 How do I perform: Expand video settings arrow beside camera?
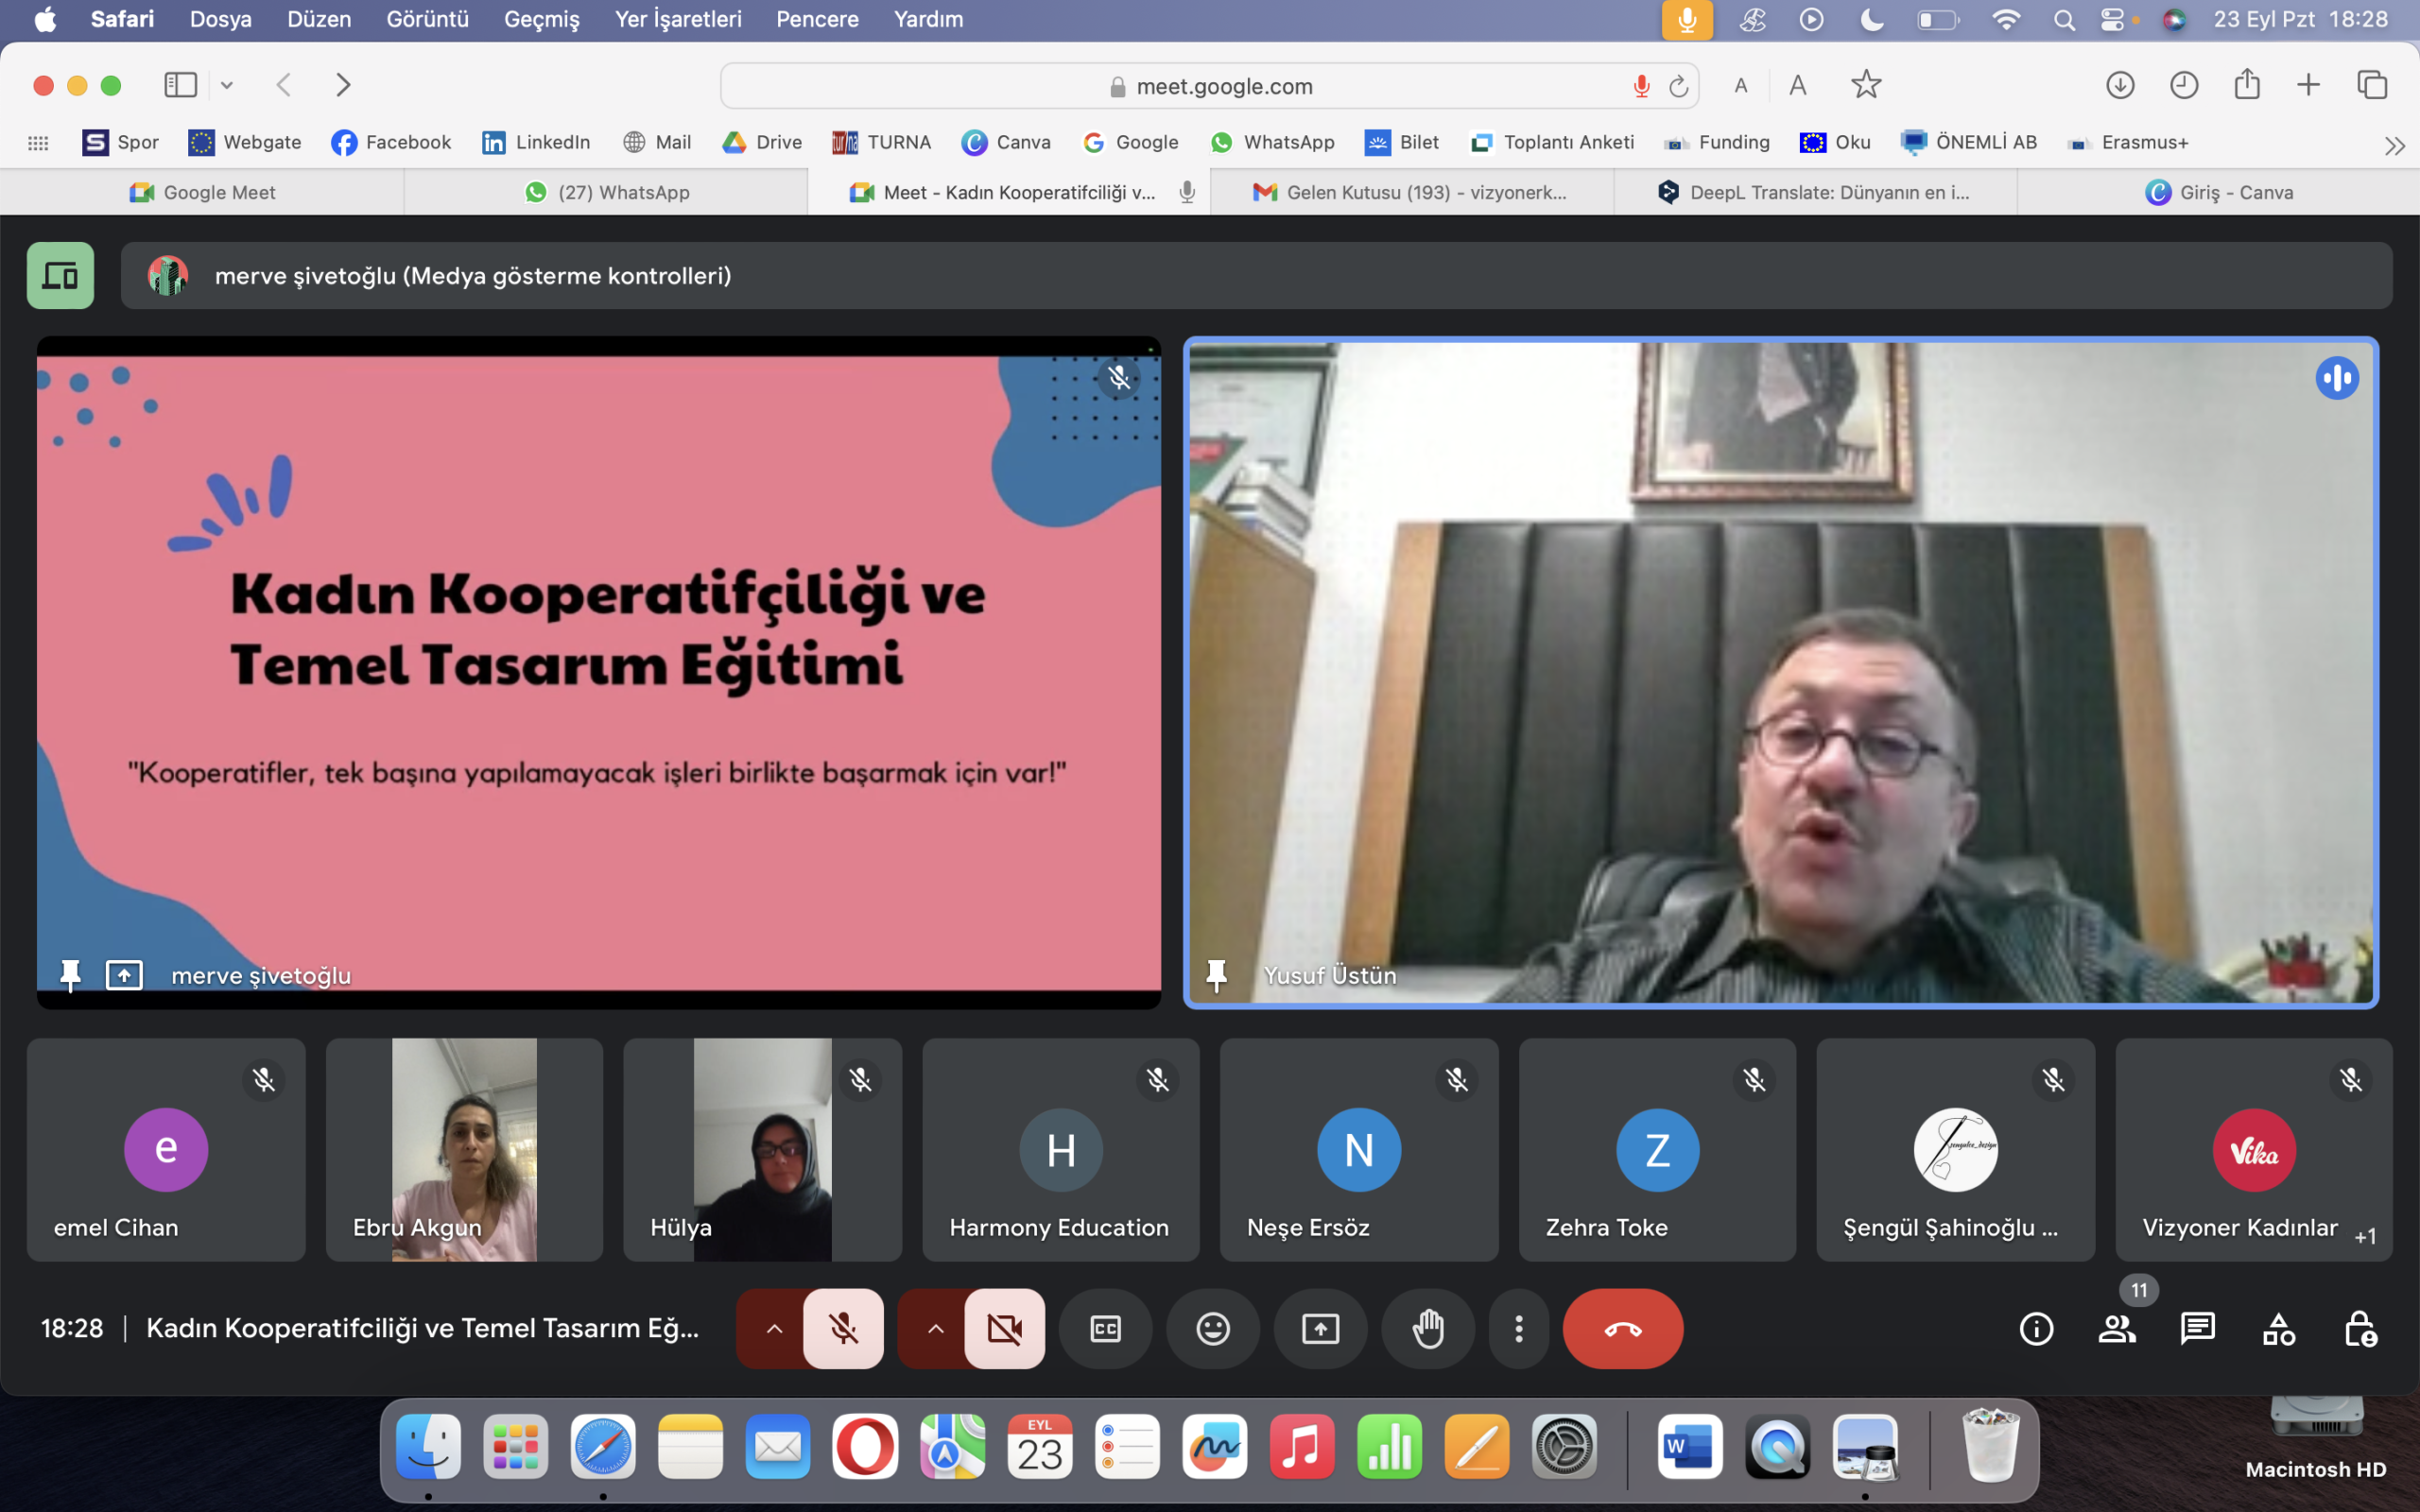[x=935, y=1329]
